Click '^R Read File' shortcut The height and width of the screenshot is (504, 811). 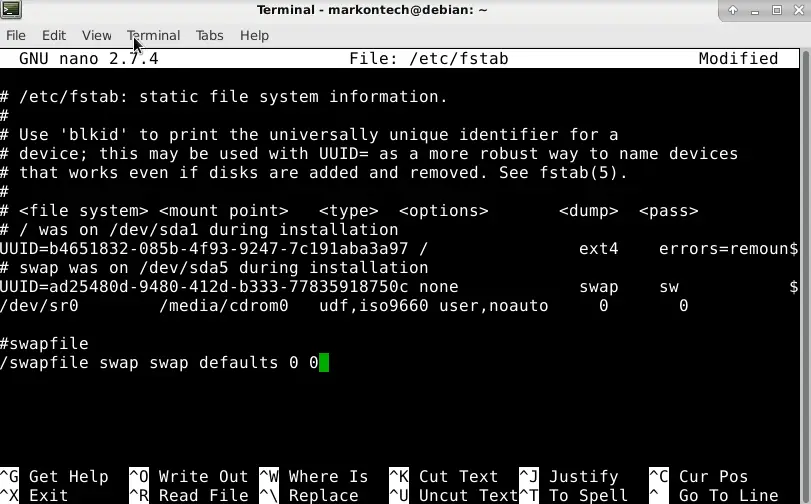[189, 495]
